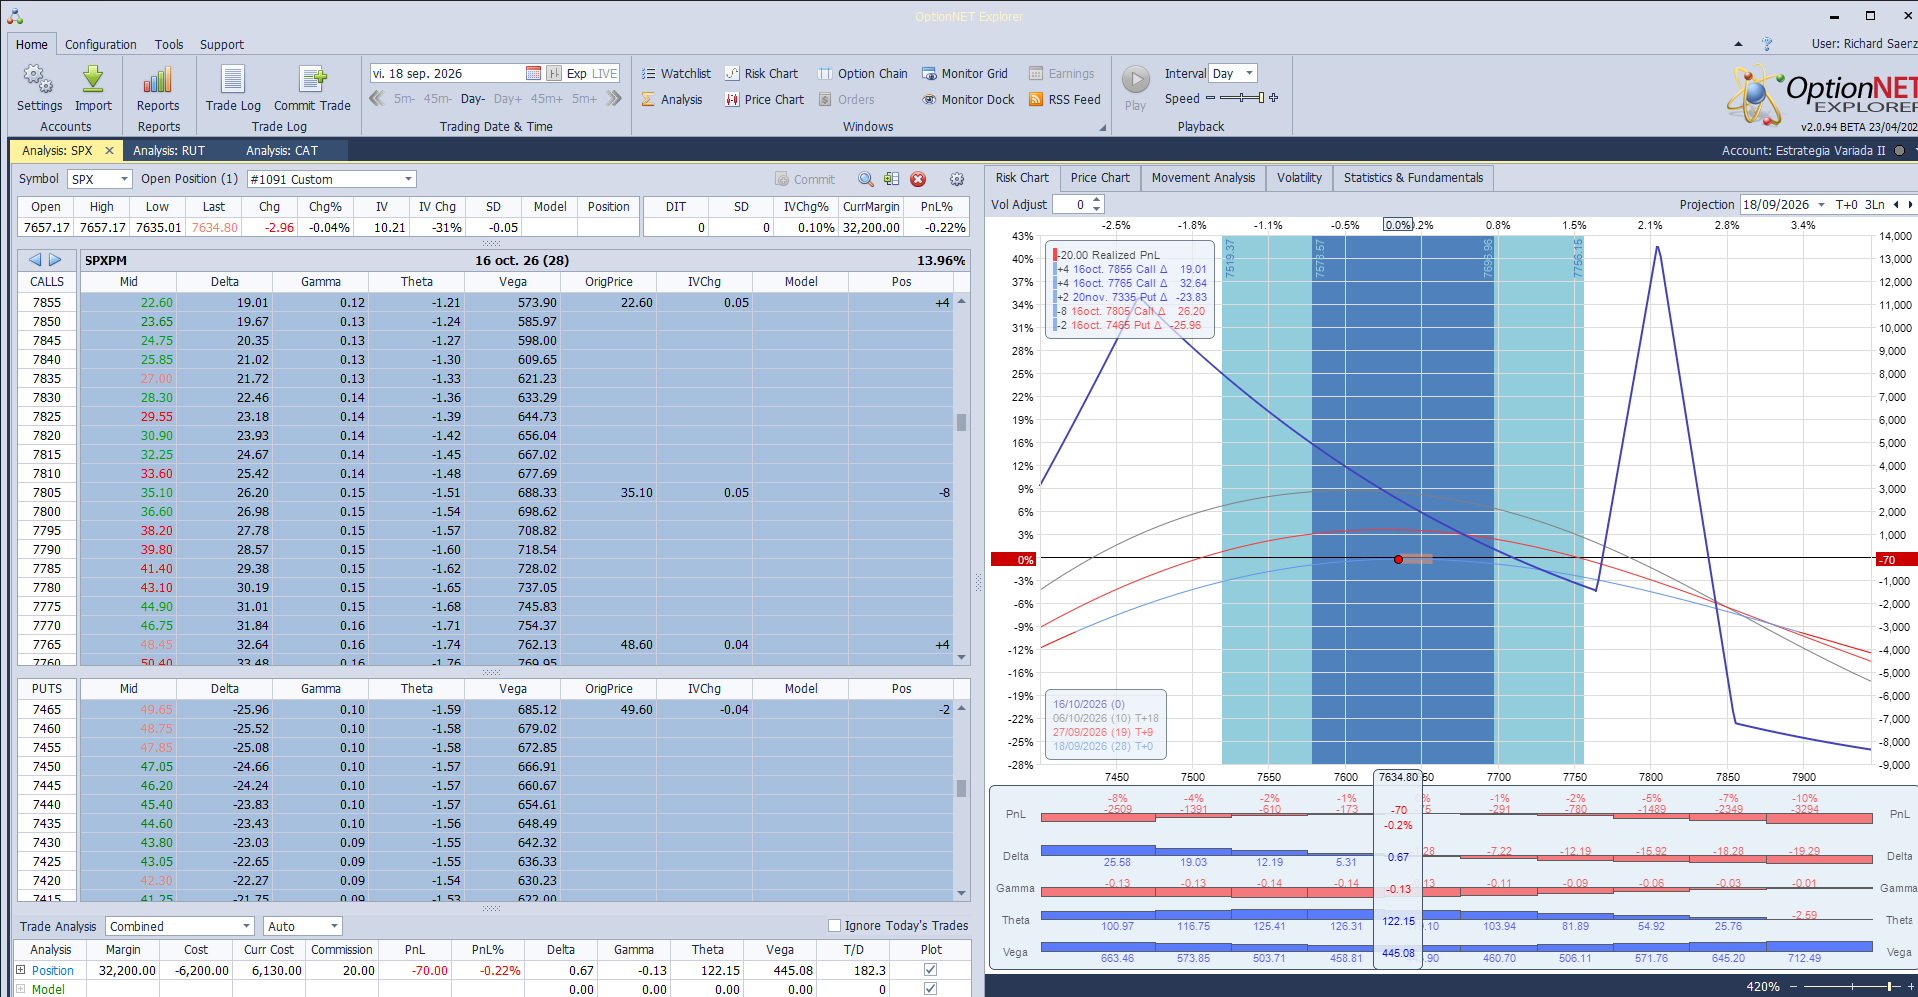This screenshot has height=997, width=1918.
Task: Click the Day- time step button
Action: (x=472, y=99)
